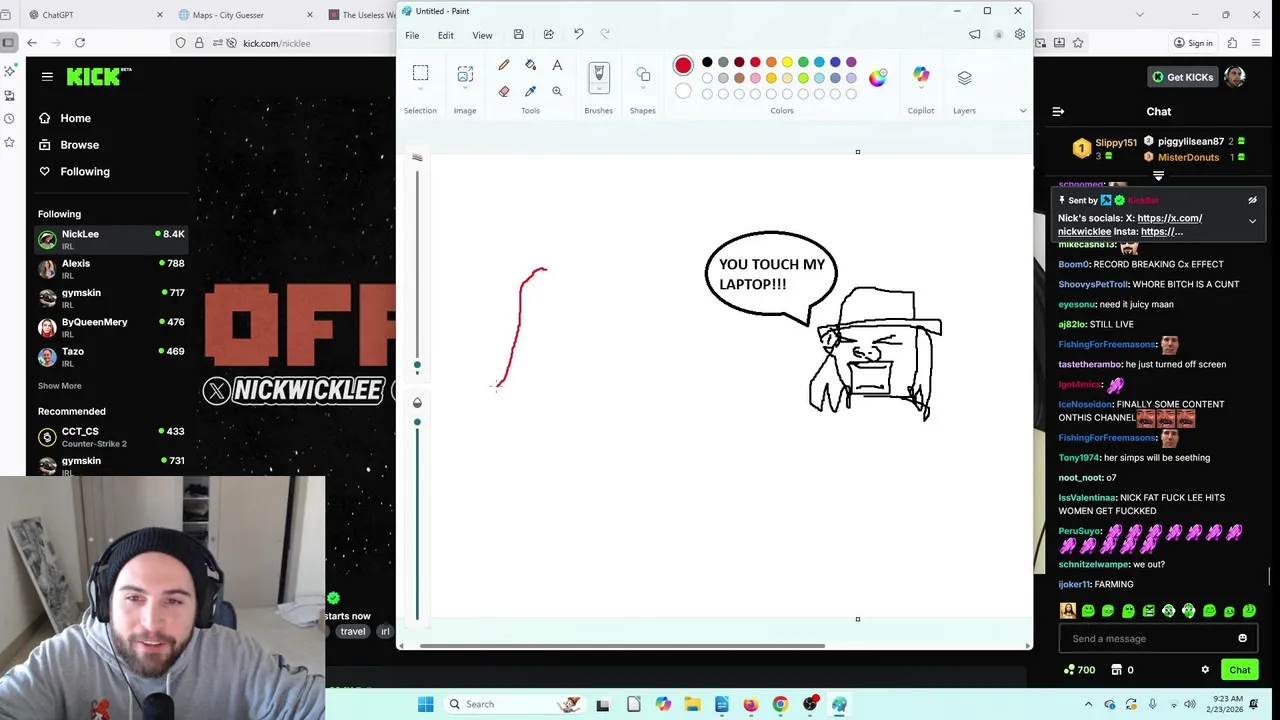
Task: Activate the Magnifier tool
Action: pyautogui.click(x=557, y=91)
